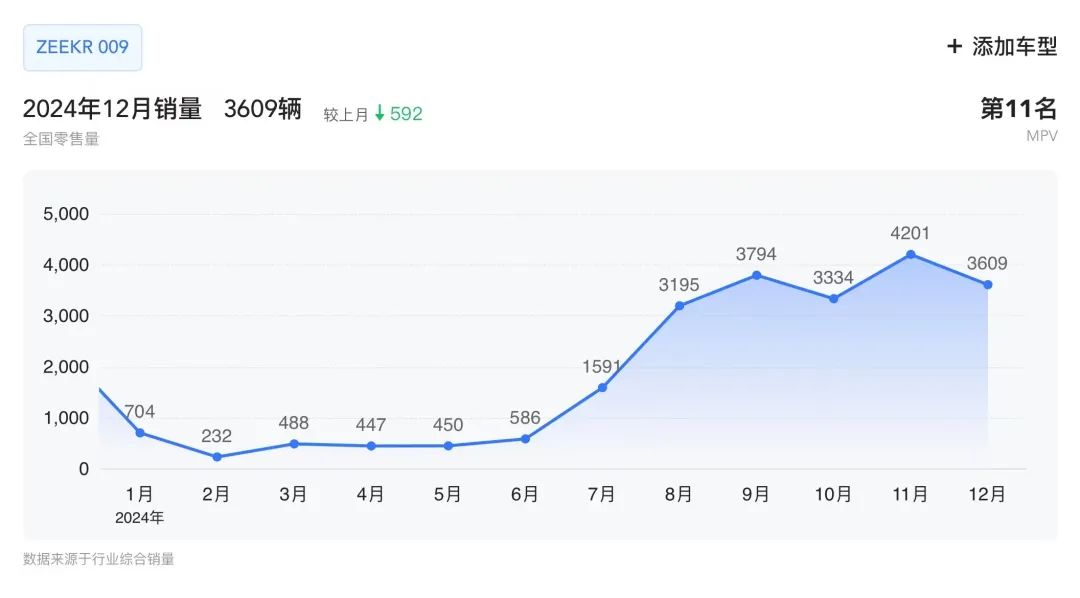The width and height of the screenshot is (1080, 598).
Task: Click the 6月 x-axis label
Action: pyautogui.click(x=525, y=494)
